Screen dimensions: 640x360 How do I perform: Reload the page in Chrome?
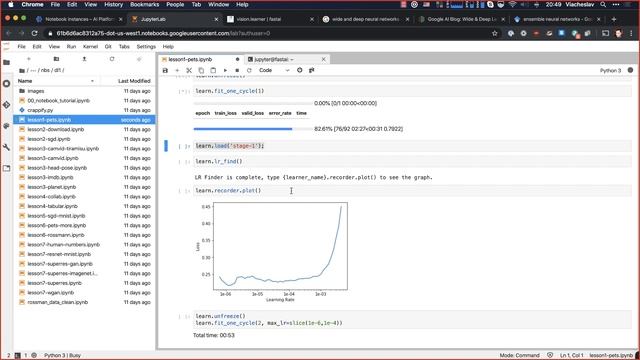click(x=34, y=33)
